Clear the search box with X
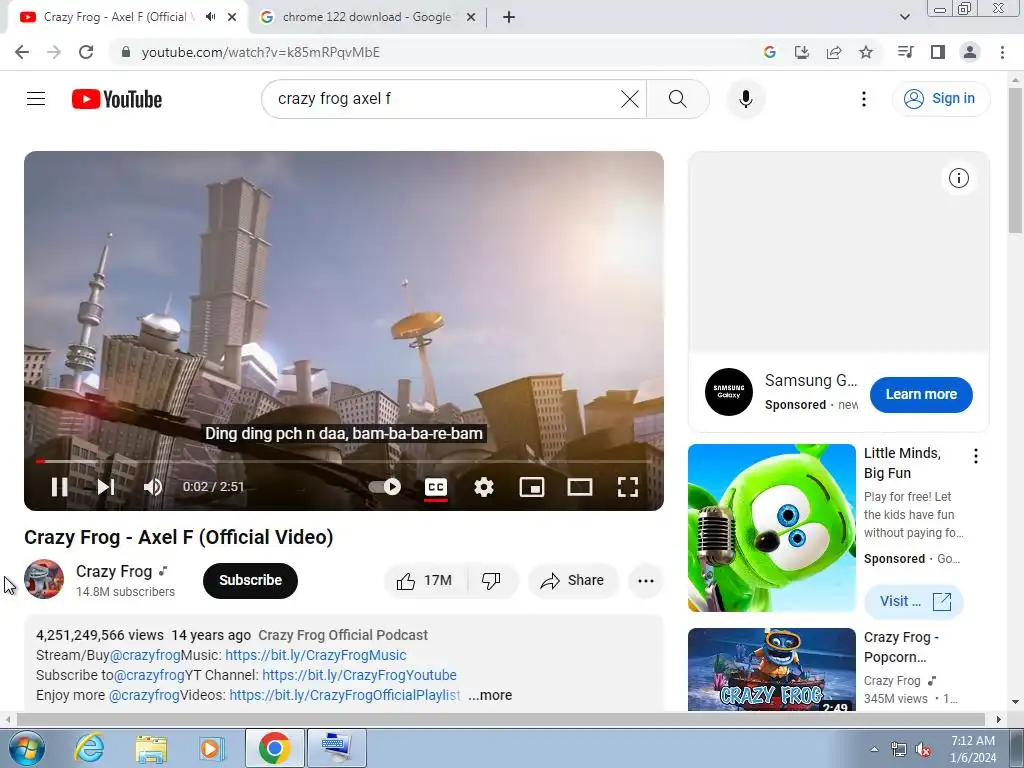Viewport: 1024px width, 768px height. coord(630,99)
